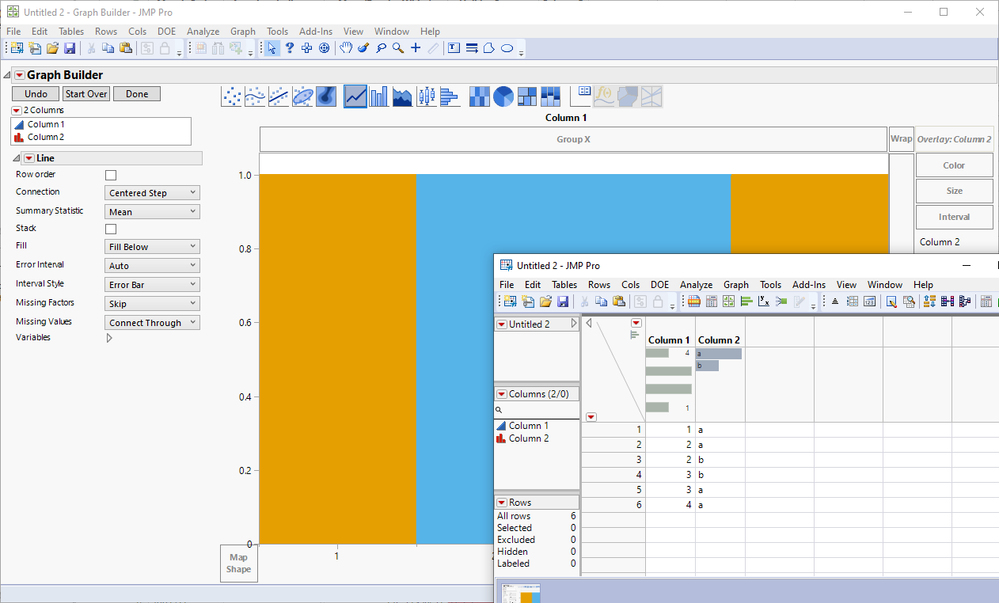Select the Points element icon in Graph Builder
This screenshot has height=603, width=999.
(232, 97)
